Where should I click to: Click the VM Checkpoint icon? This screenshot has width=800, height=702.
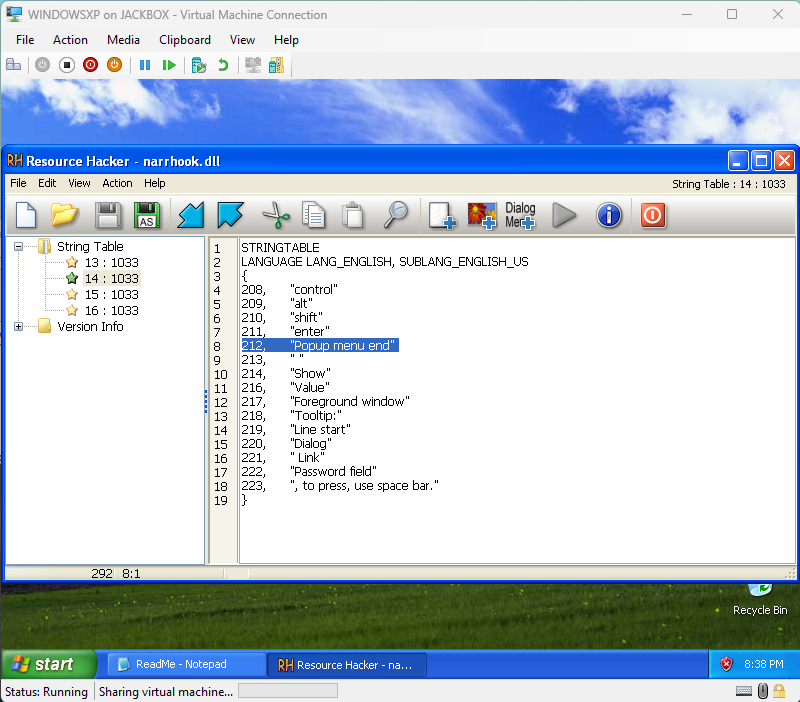point(199,65)
